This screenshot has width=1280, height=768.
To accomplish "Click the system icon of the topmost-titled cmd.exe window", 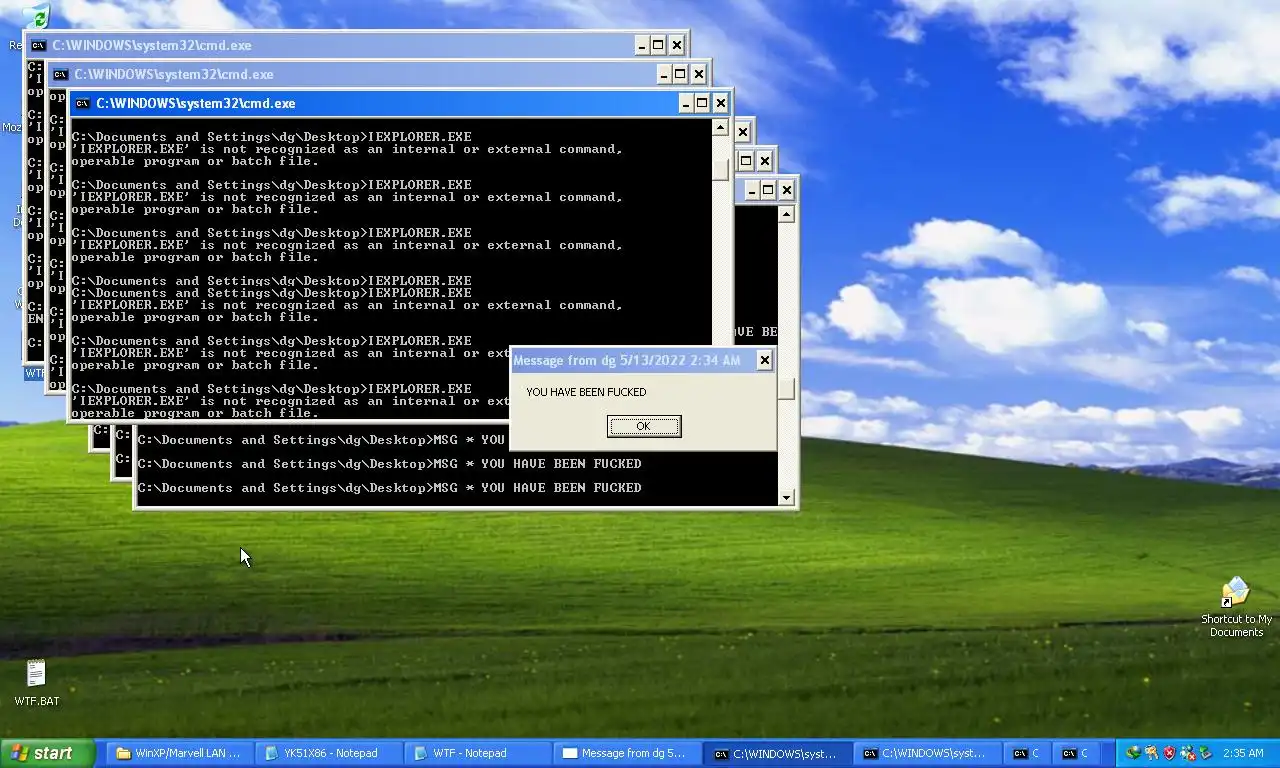I will click(38, 45).
